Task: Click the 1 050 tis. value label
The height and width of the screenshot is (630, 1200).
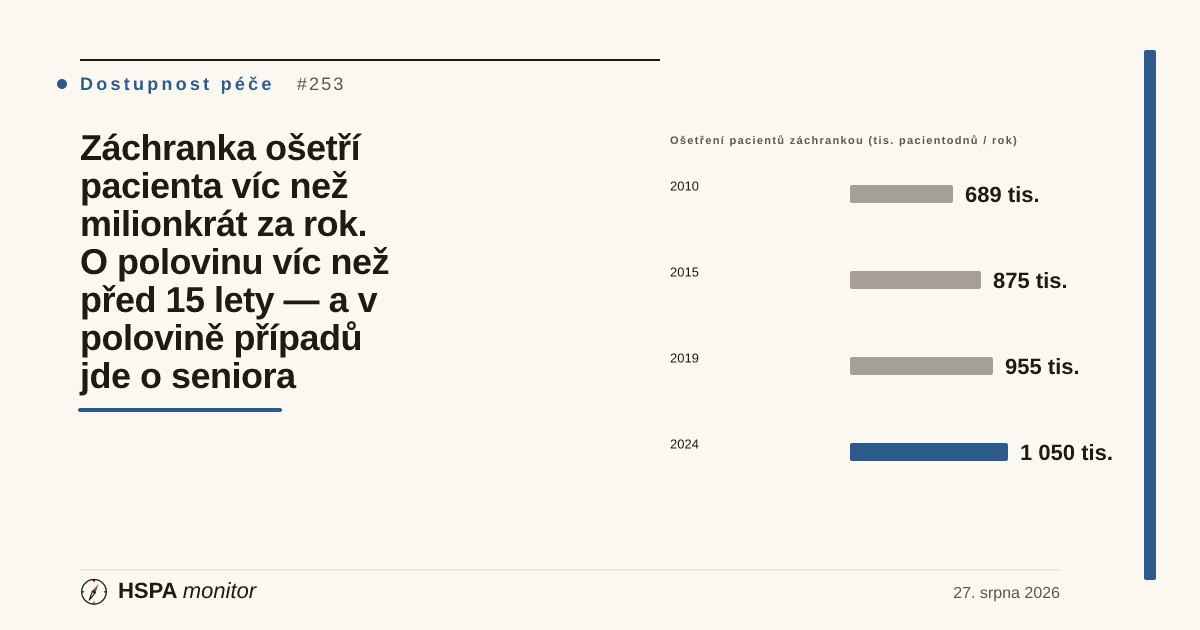Action: (x=1066, y=453)
